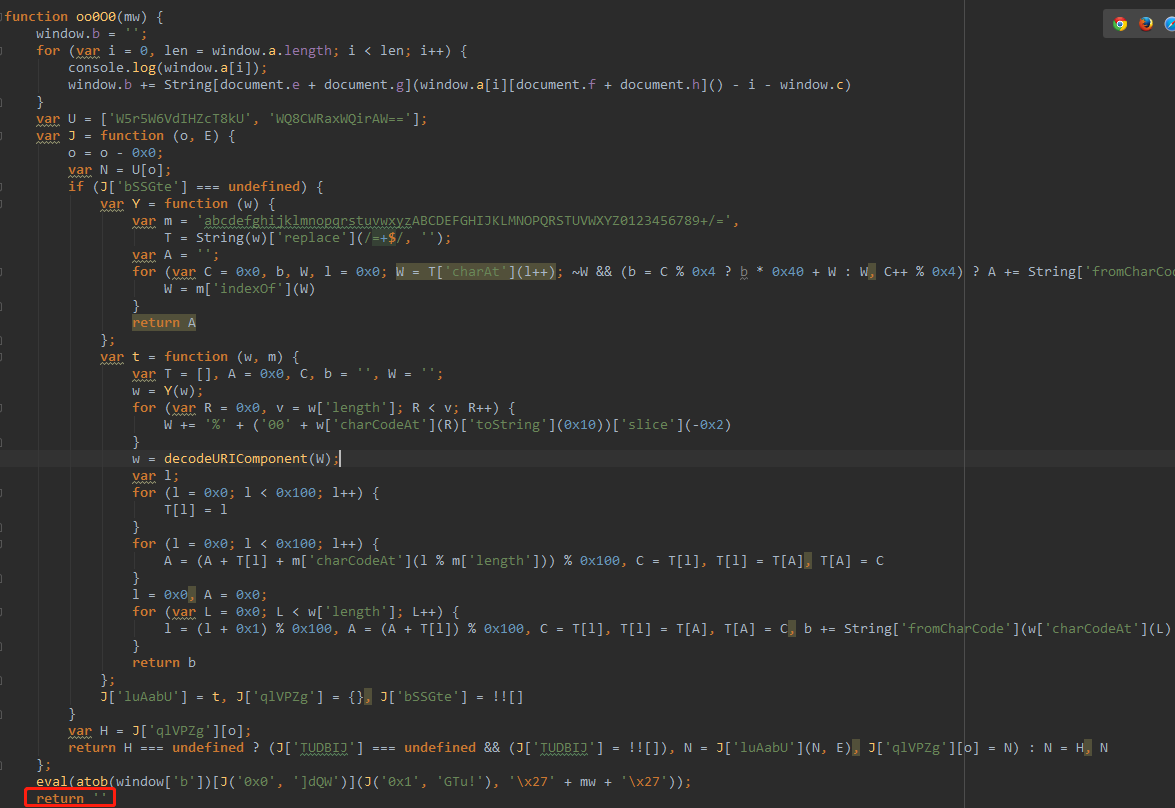1175x808 pixels.
Task: Collapse the function oo0O0 fold marker
Action: tap(3, 17)
